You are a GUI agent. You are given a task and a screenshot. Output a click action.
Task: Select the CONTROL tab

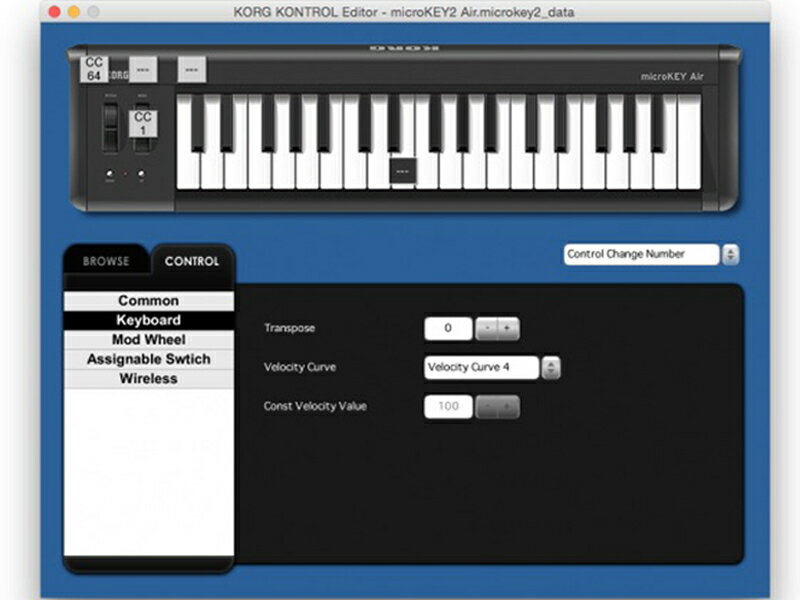193,261
